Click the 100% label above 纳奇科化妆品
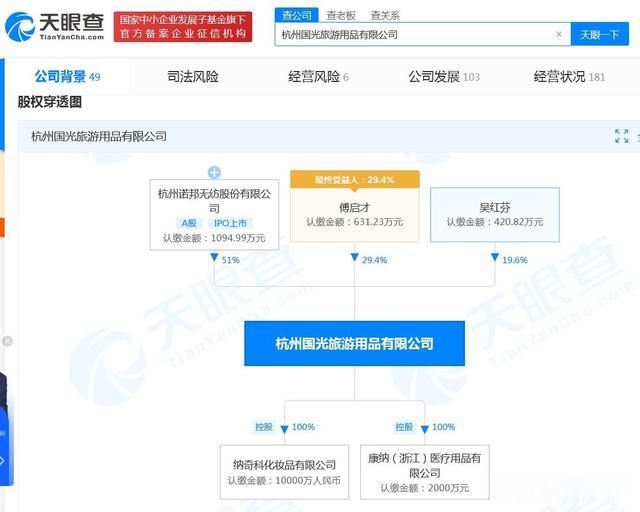 pyautogui.click(x=303, y=427)
